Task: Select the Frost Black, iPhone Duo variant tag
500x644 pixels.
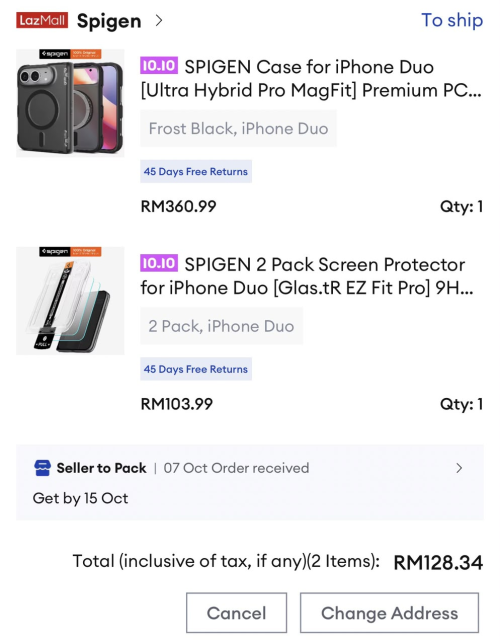Action: click(x=238, y=129)
